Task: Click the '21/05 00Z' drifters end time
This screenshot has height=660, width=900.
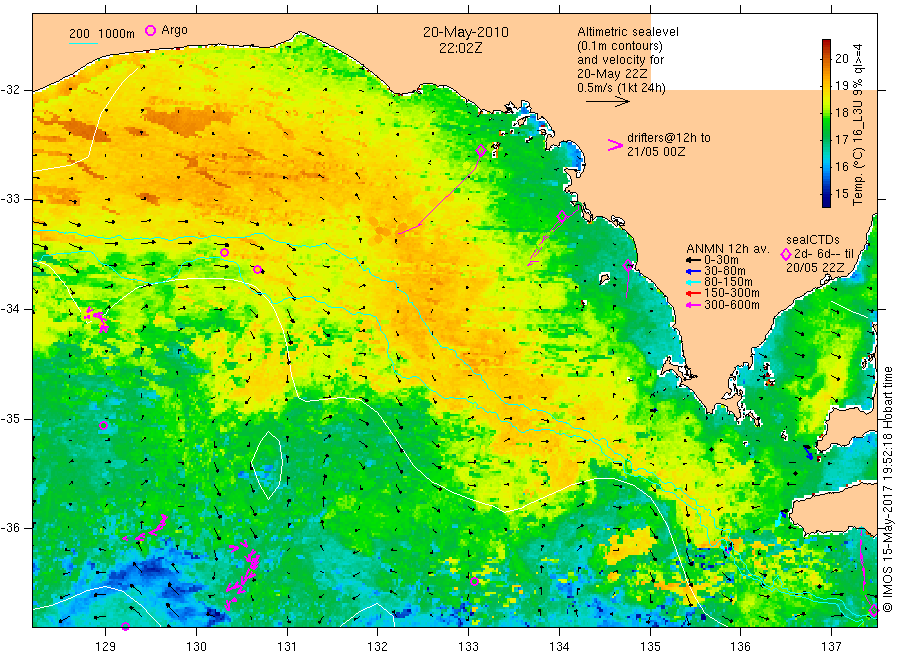Action: 655,152
